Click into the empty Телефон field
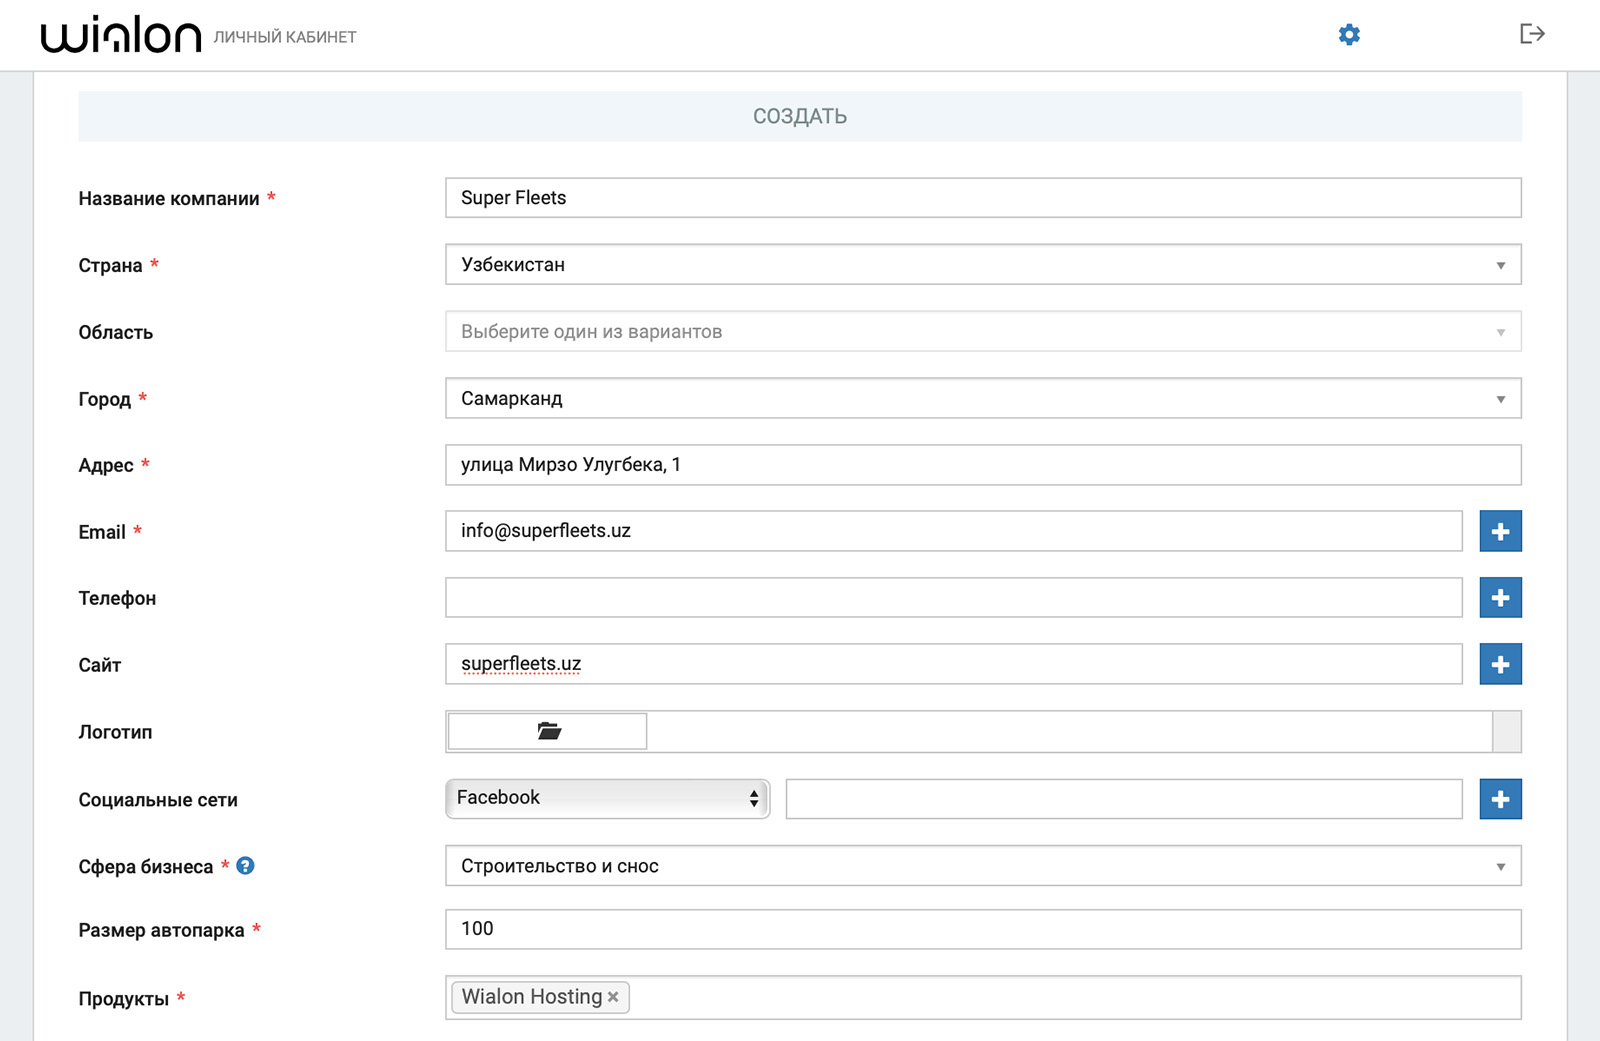1600x1041 pixels. point(953,598)
